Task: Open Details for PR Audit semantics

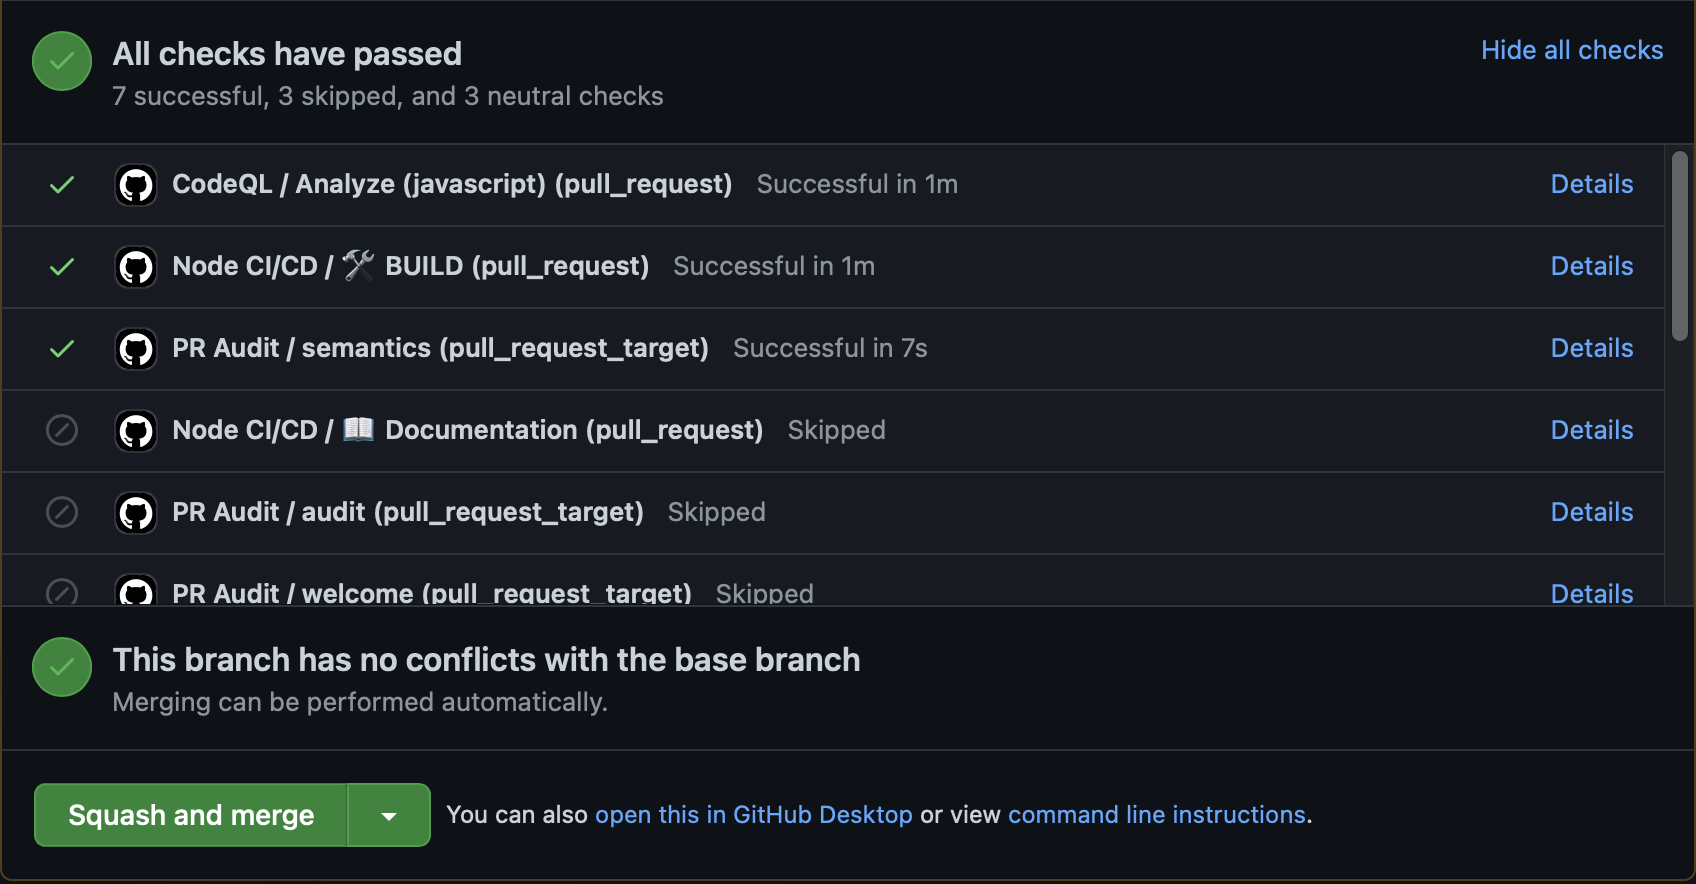Action: pyautogui.click(x=1591, y=349)
